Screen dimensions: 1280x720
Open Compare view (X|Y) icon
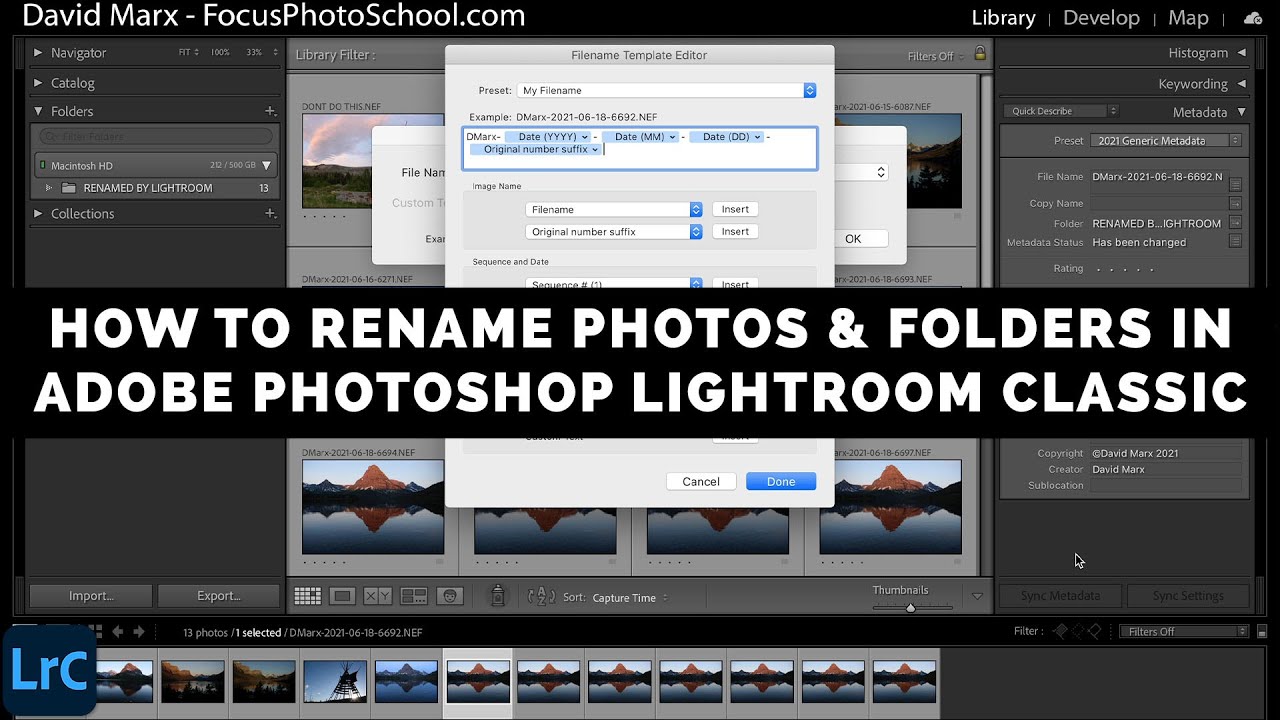pos(378,596)
